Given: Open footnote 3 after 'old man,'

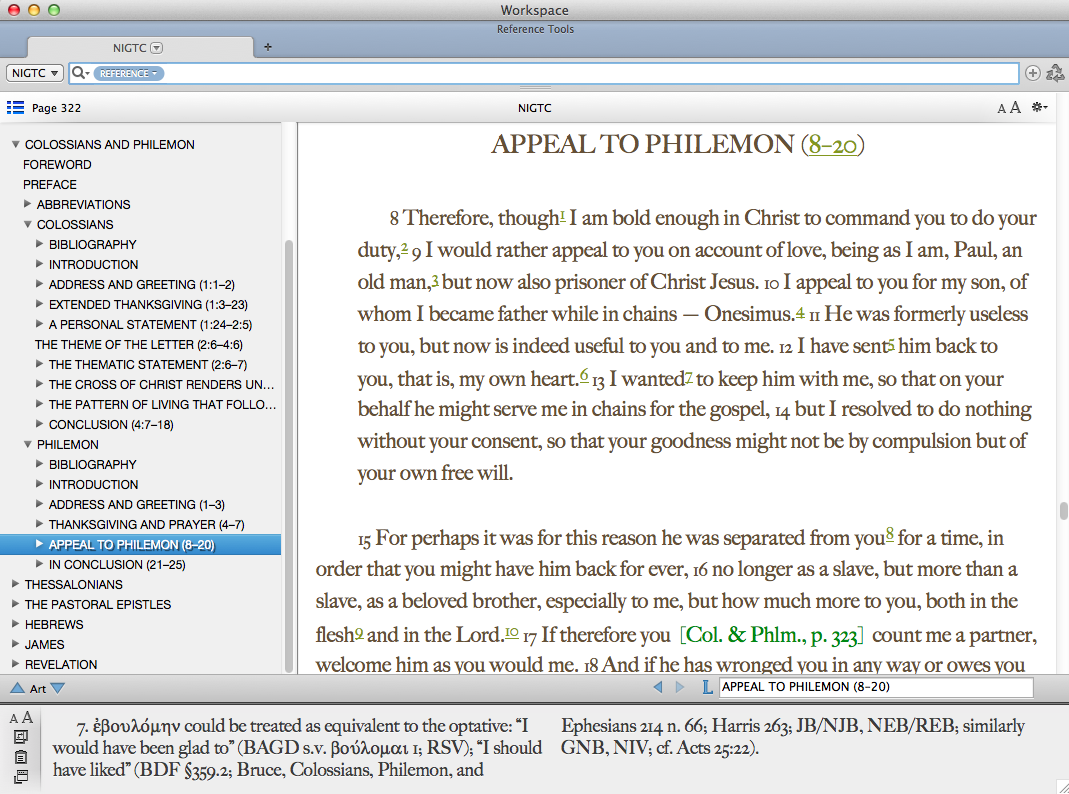Looking at the screenshot, I should point(435,279).
